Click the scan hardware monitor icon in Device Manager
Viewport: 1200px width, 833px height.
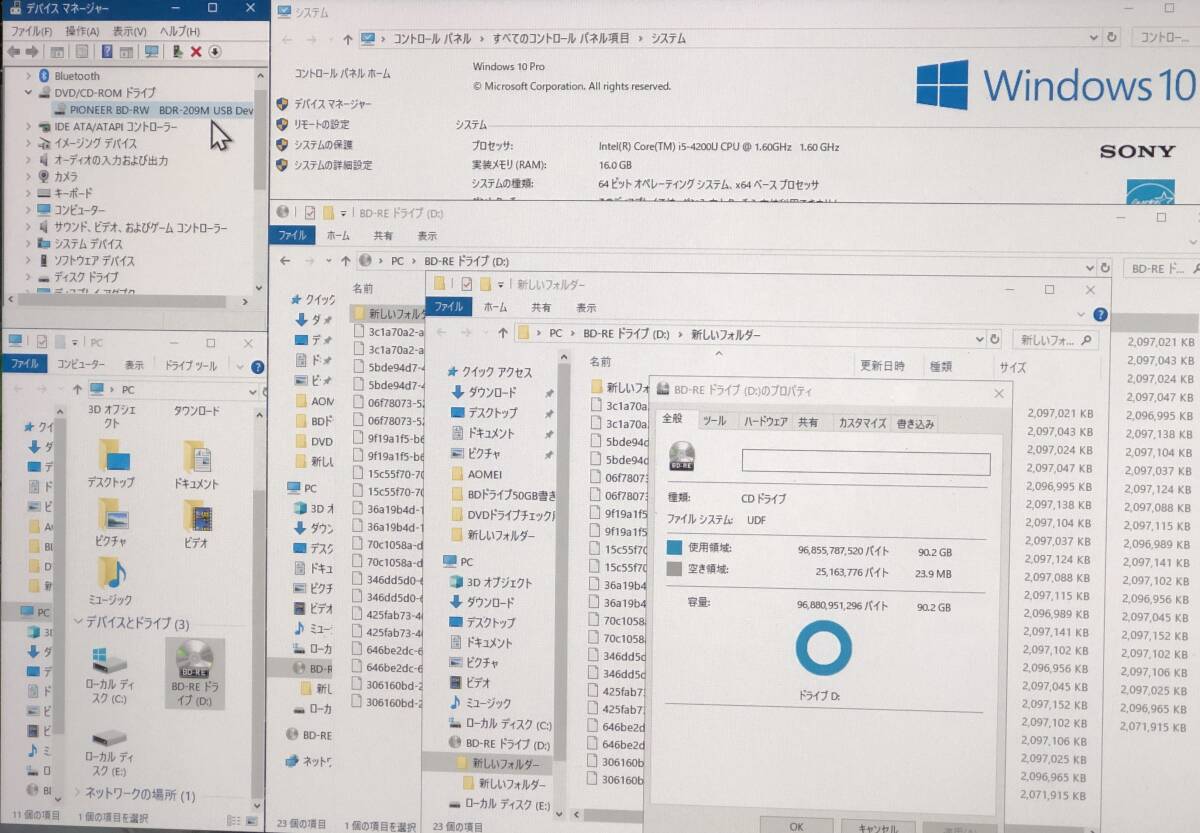tap(151, 51)
